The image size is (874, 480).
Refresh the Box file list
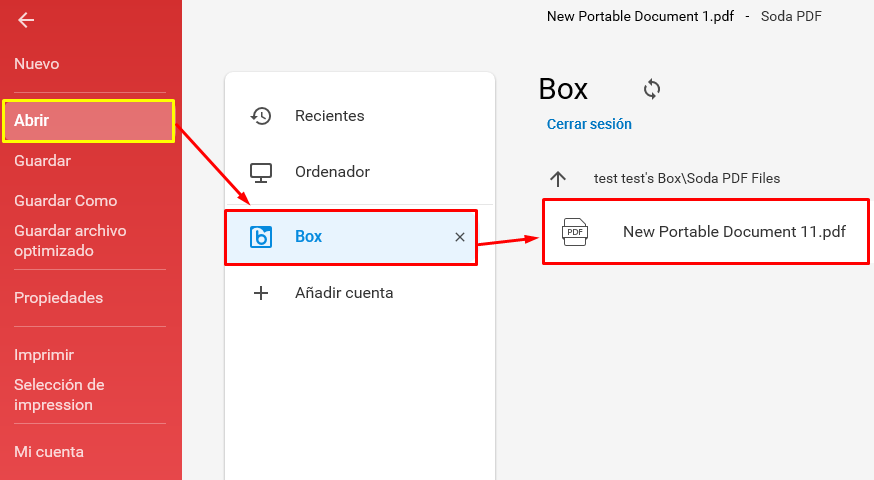tap(652, 89)
